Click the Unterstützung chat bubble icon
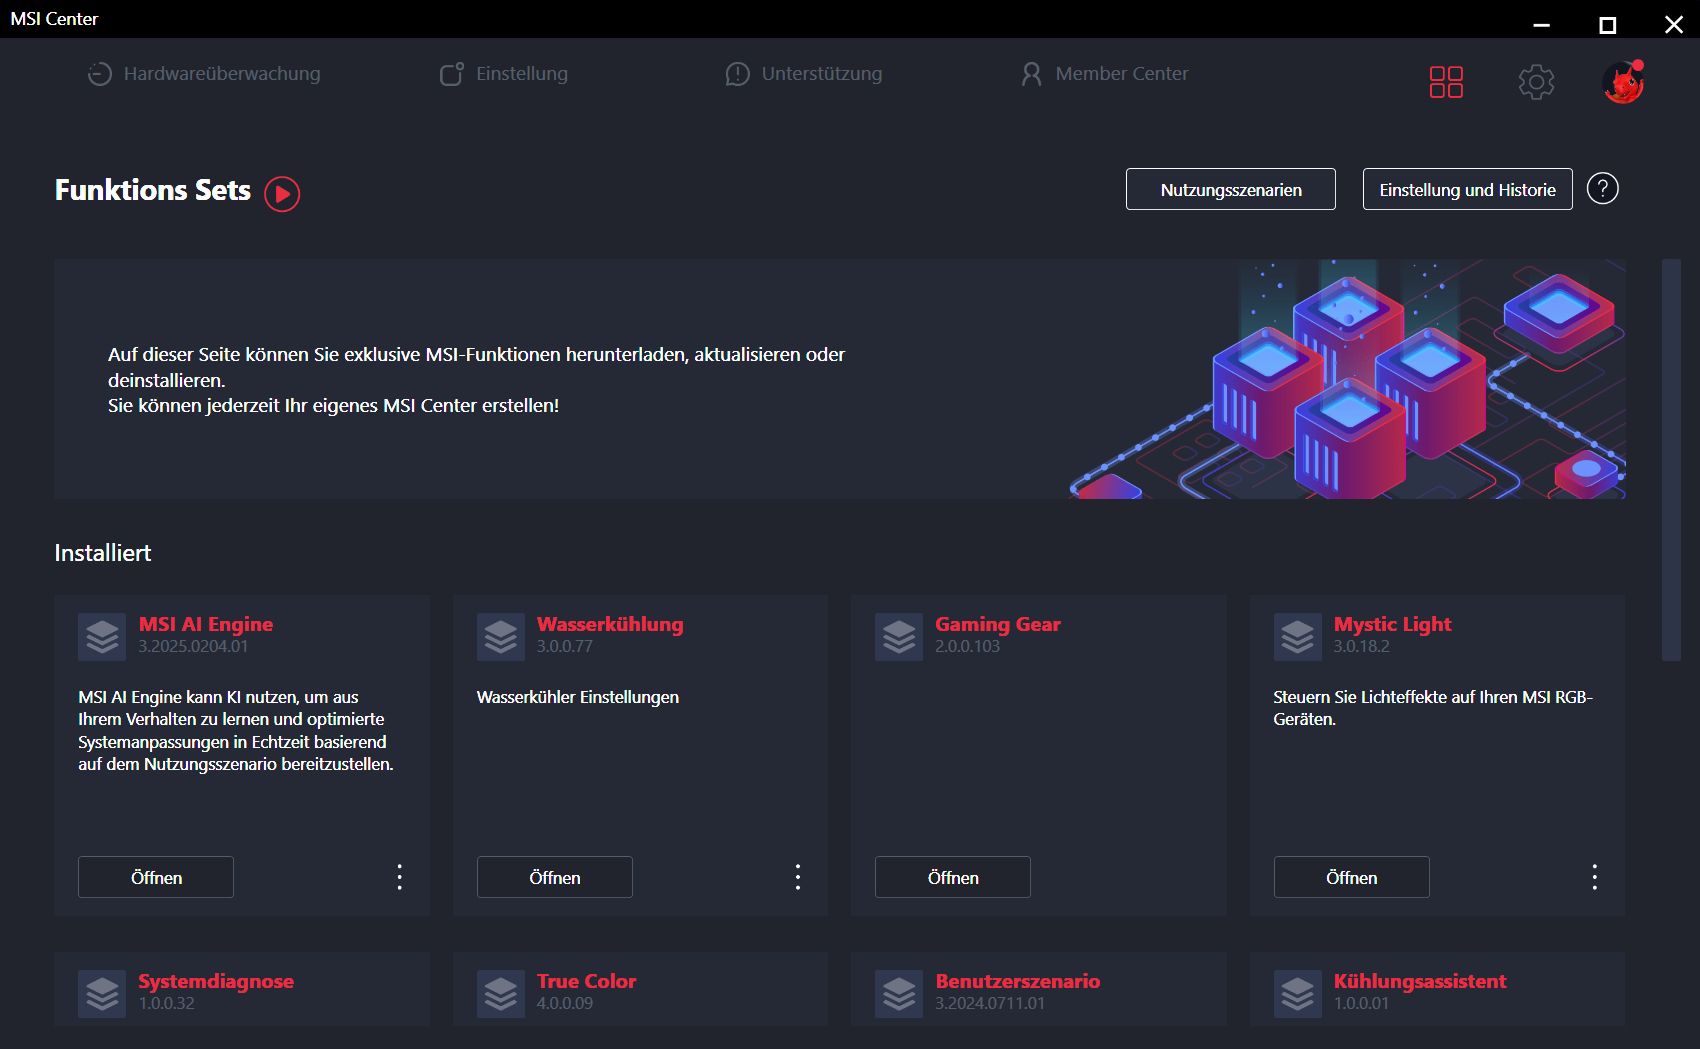Screen dimensions: 1700x1049 pos(737,74)
